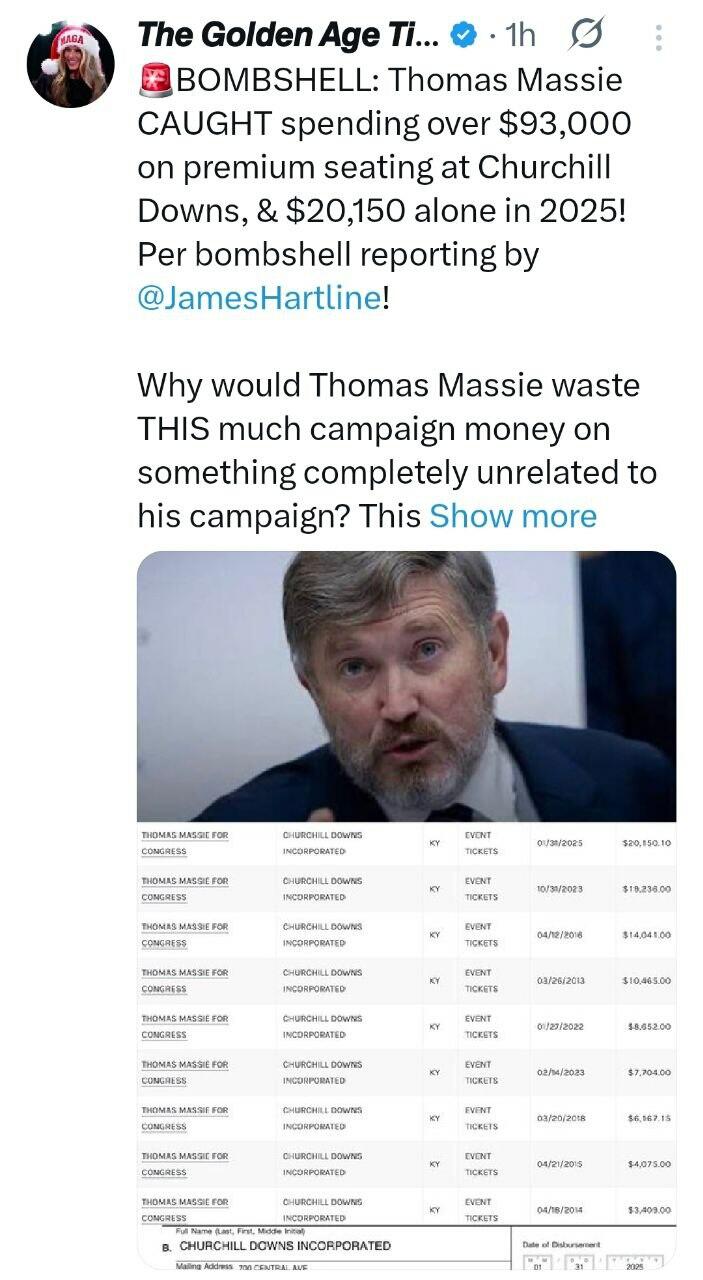Open The Golden Age Ti... account name
The width and height of the screenshot is (703, 1280).
tap(288, 35)
